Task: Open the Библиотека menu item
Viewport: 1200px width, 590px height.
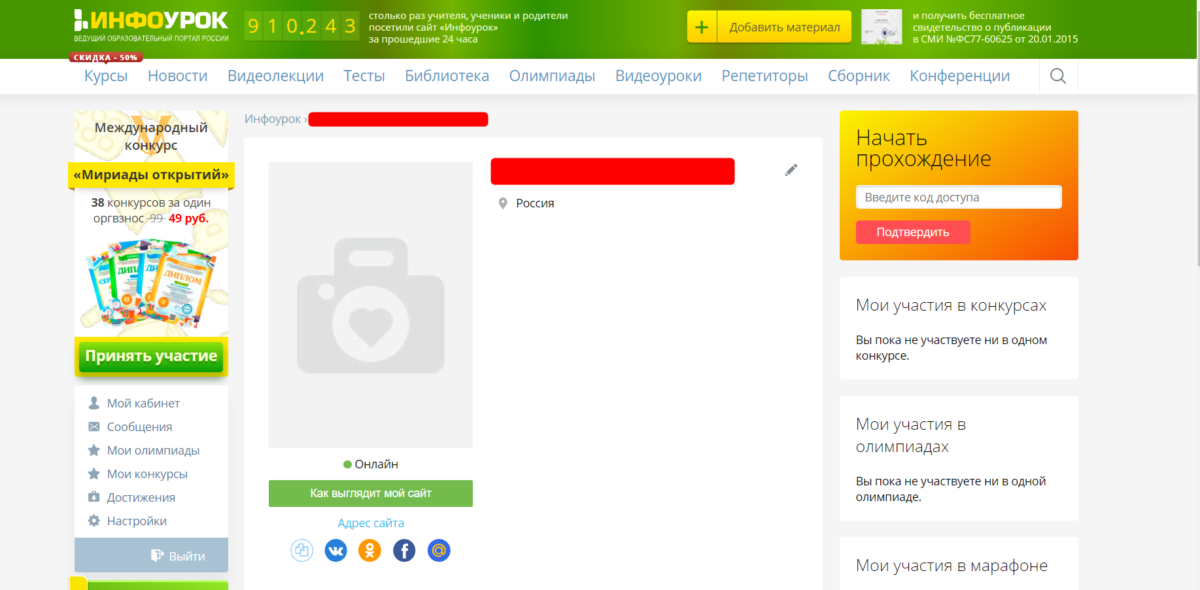Action: point(447,76)
